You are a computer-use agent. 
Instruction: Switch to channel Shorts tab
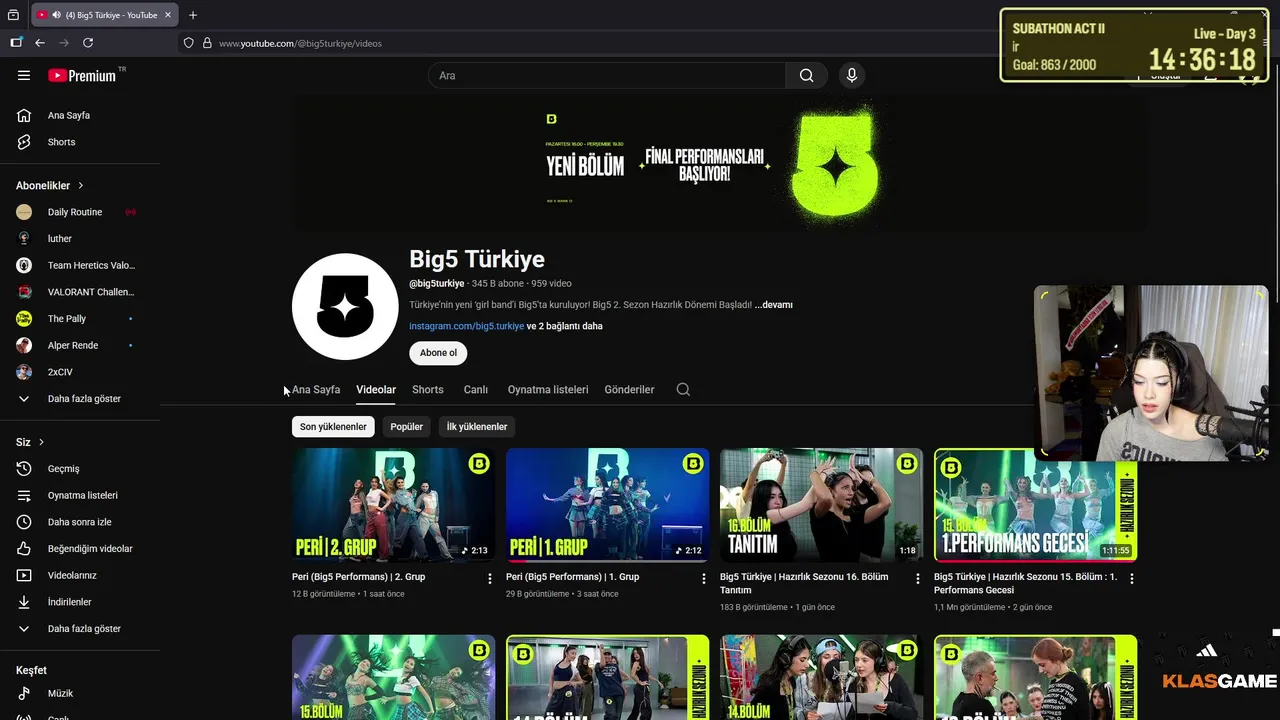[427, 390]
